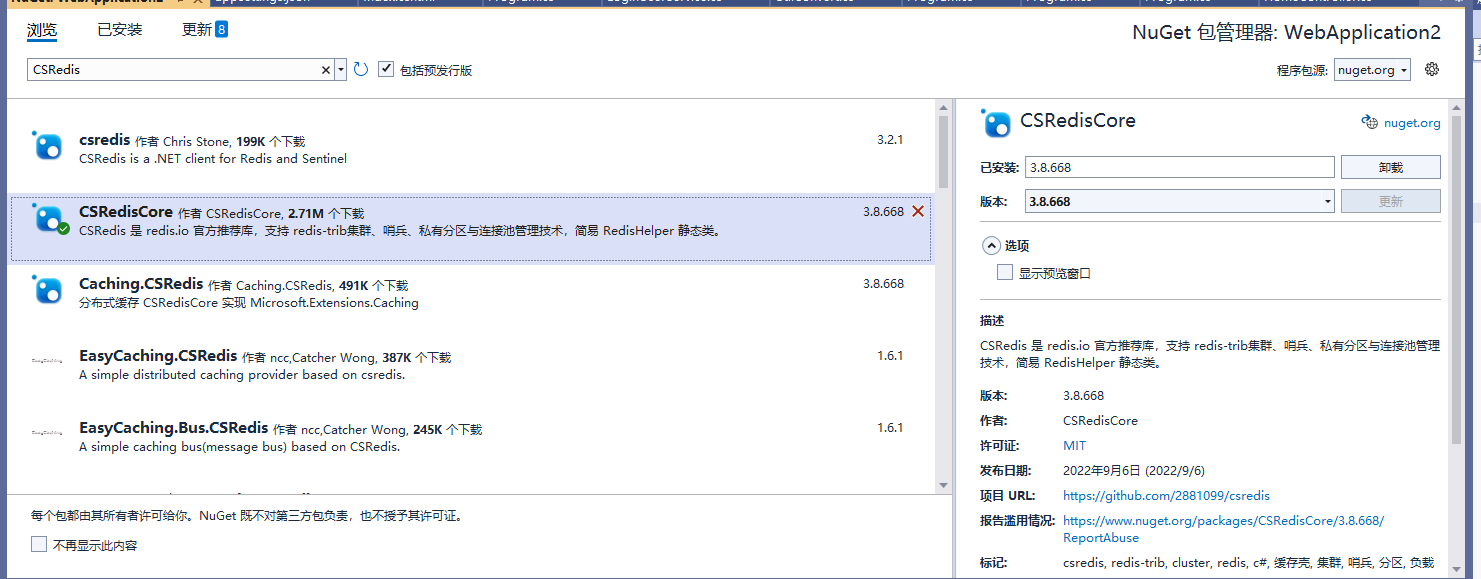This screenshot has height=579, width=1481.
Task: Open the ReportAbuse link
Action: 1223,529
